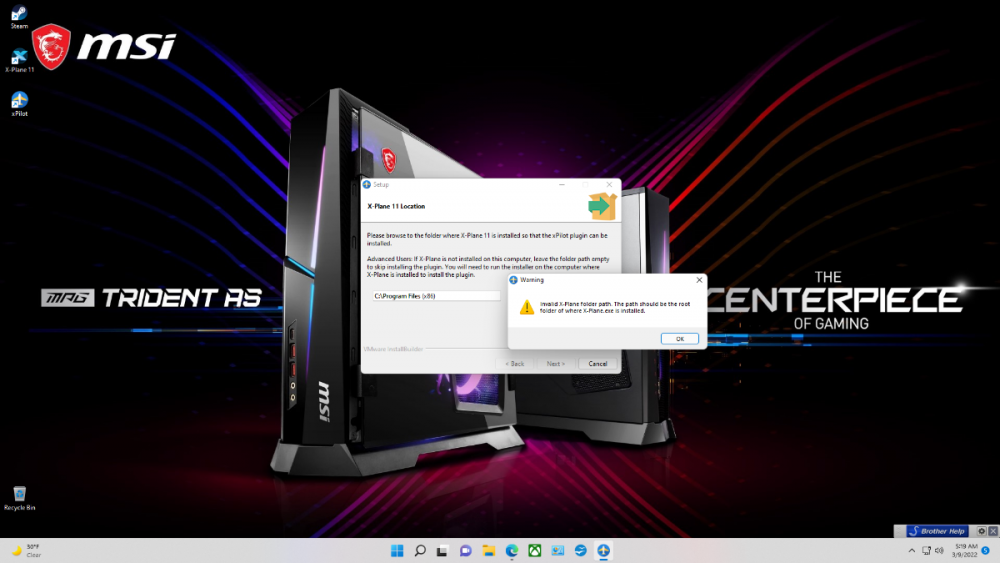
Task: Open the clock and date panel
Action: pos(965,550)
